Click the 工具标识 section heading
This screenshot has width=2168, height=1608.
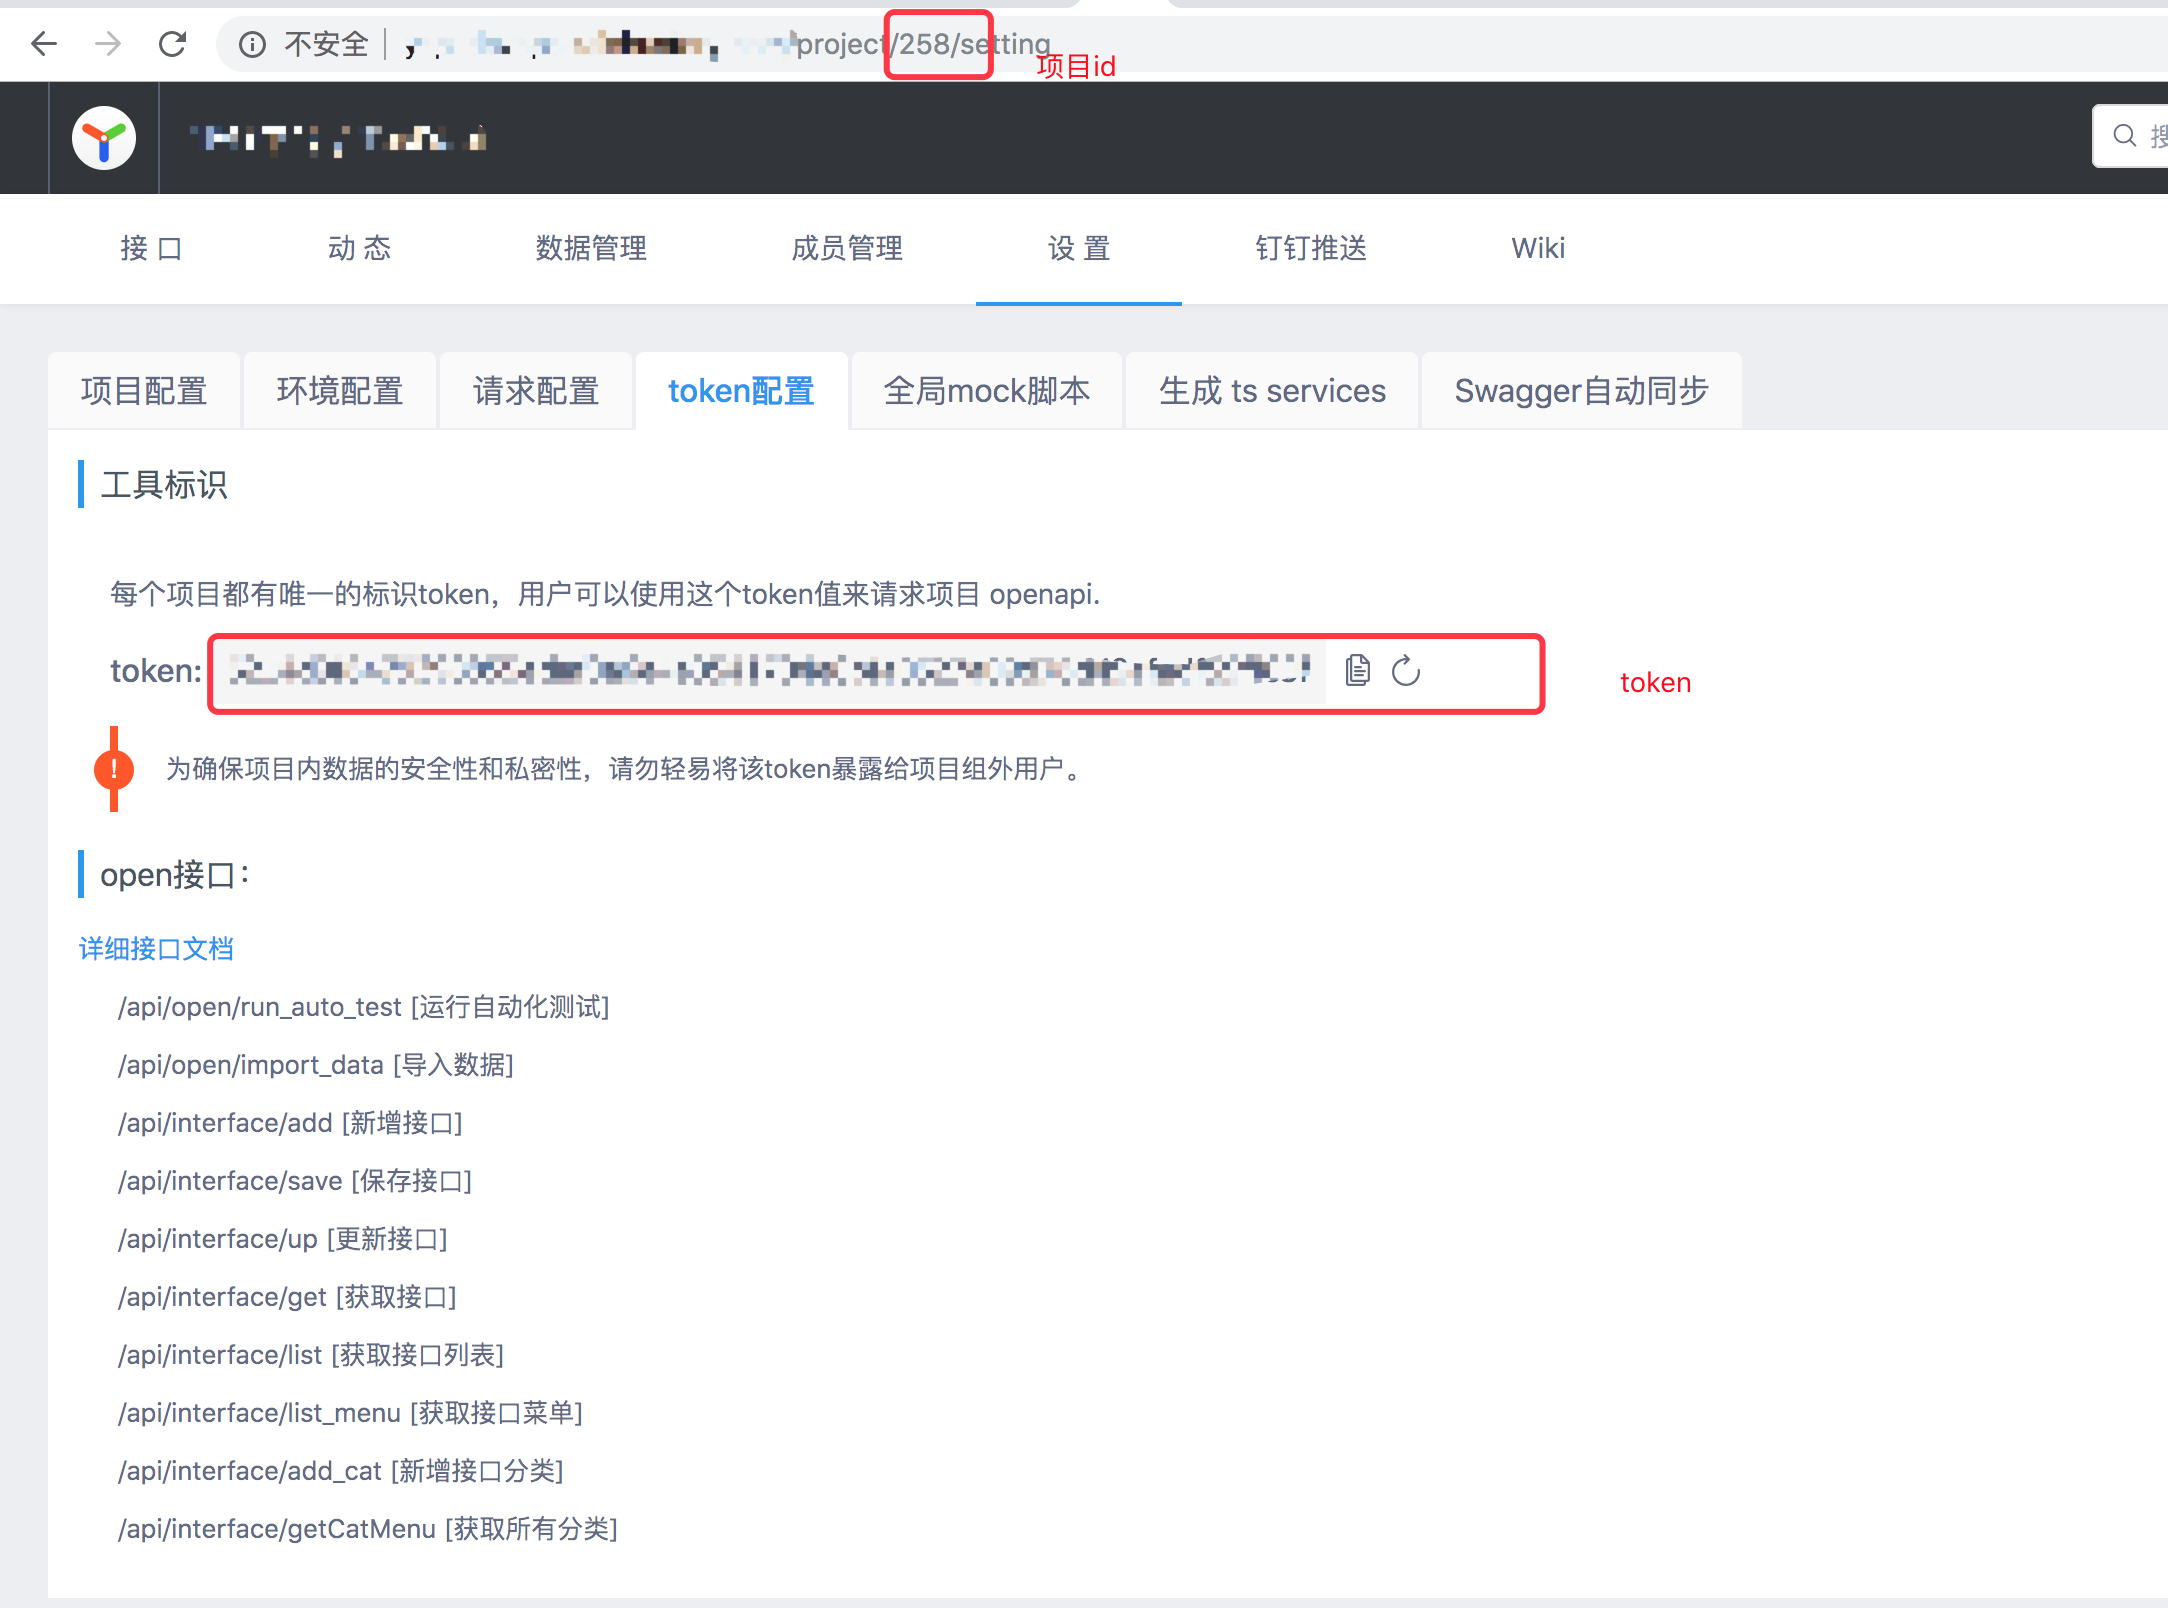click(x=164, y=485)
